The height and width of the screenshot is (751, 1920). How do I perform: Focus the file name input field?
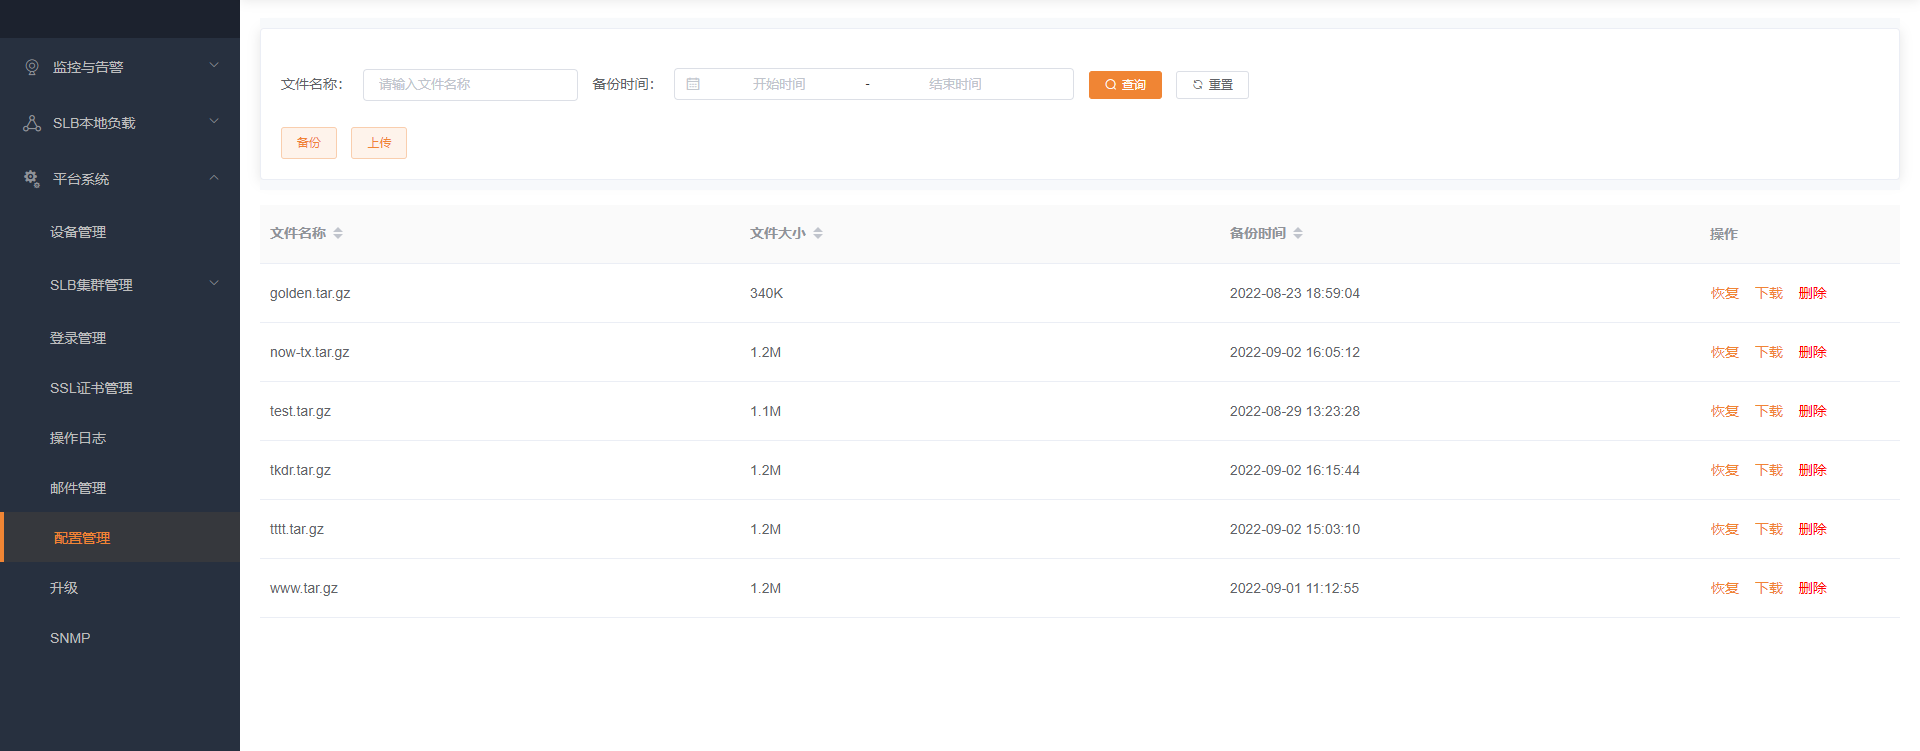pos(470,85)
